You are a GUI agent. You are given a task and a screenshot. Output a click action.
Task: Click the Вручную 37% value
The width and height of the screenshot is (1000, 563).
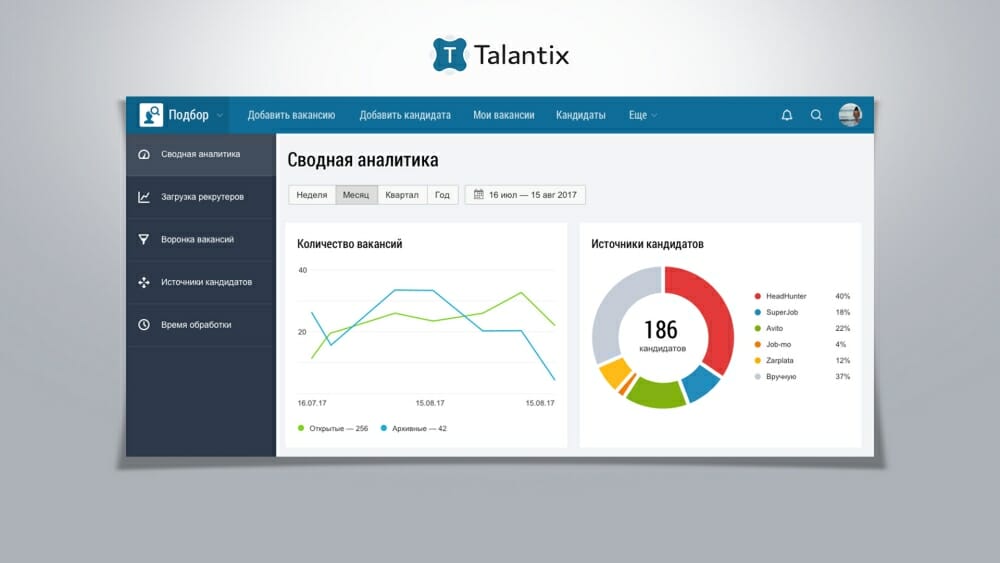842,377
